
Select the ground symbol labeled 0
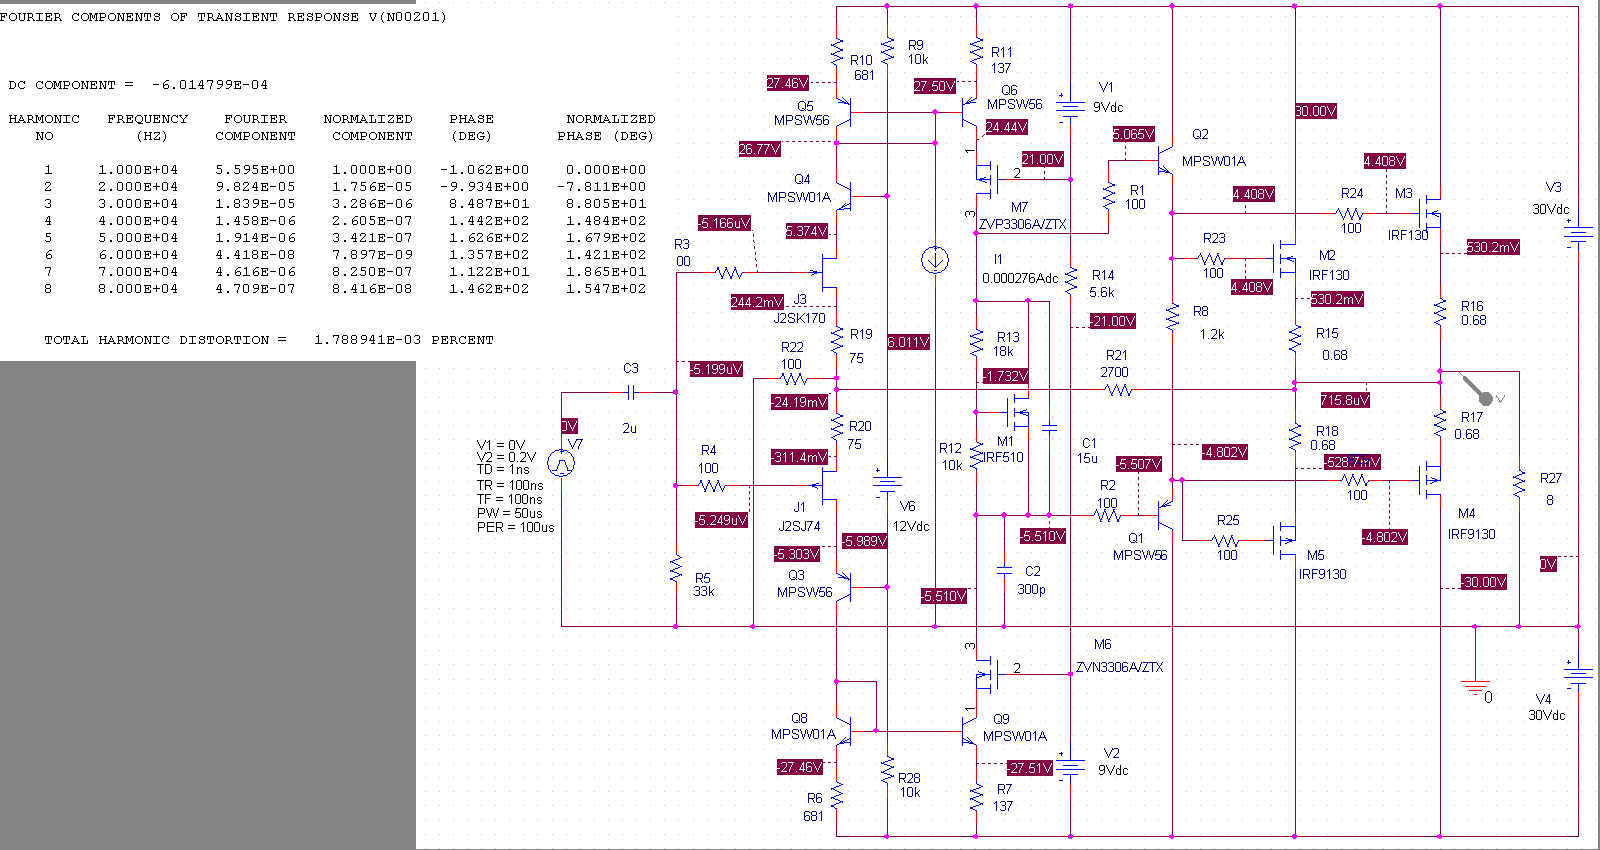(1475, 688)
